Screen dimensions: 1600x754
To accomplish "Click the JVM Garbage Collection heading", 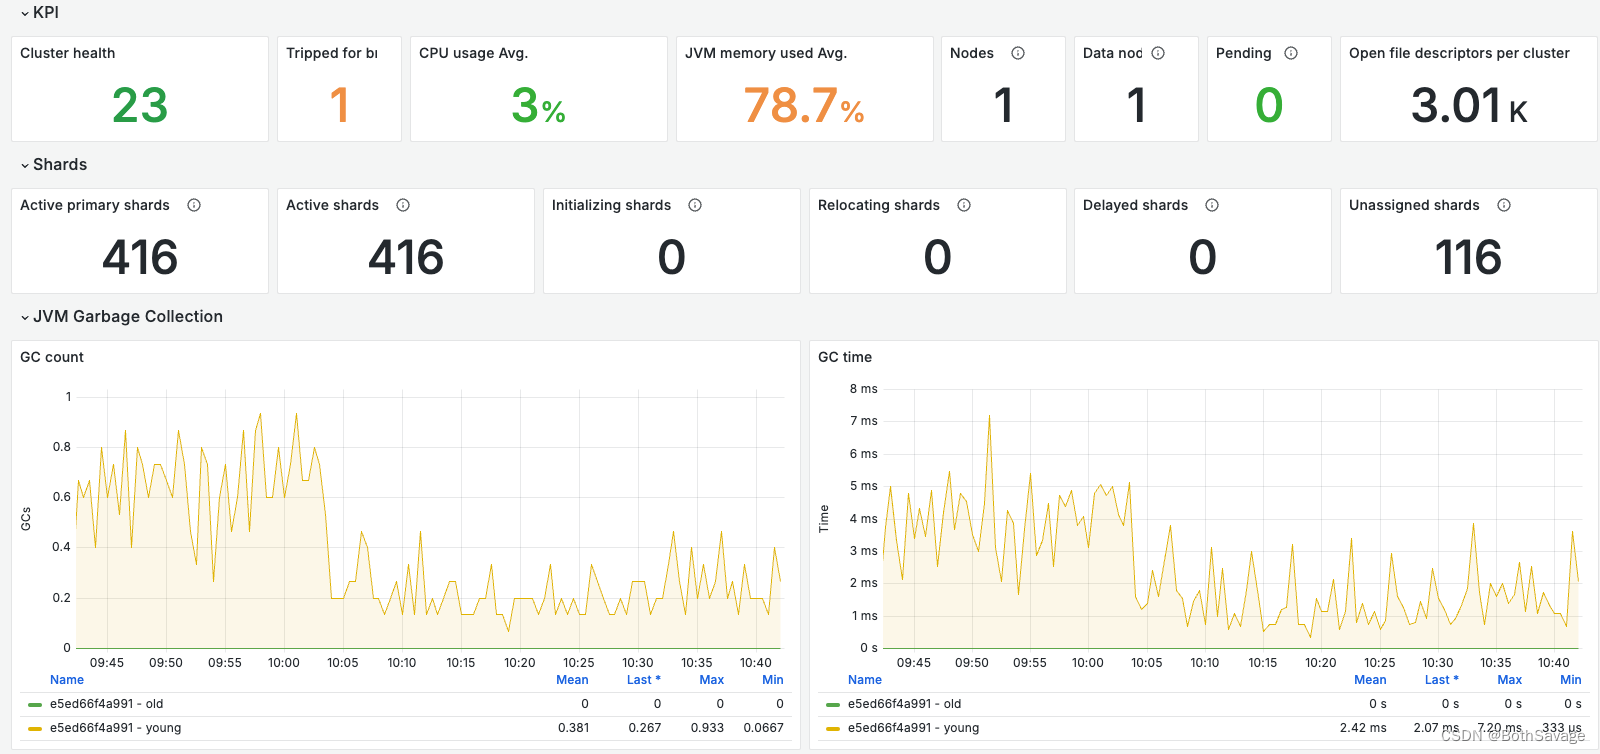I will pos(128,317).
